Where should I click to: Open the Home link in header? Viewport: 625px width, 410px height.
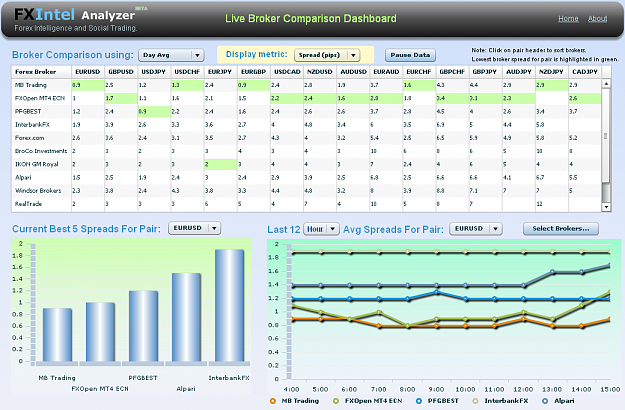(x=568, y=18)
